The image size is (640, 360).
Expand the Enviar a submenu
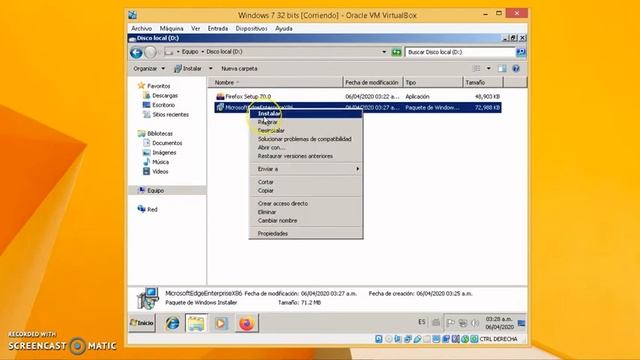tap(306, 169)
